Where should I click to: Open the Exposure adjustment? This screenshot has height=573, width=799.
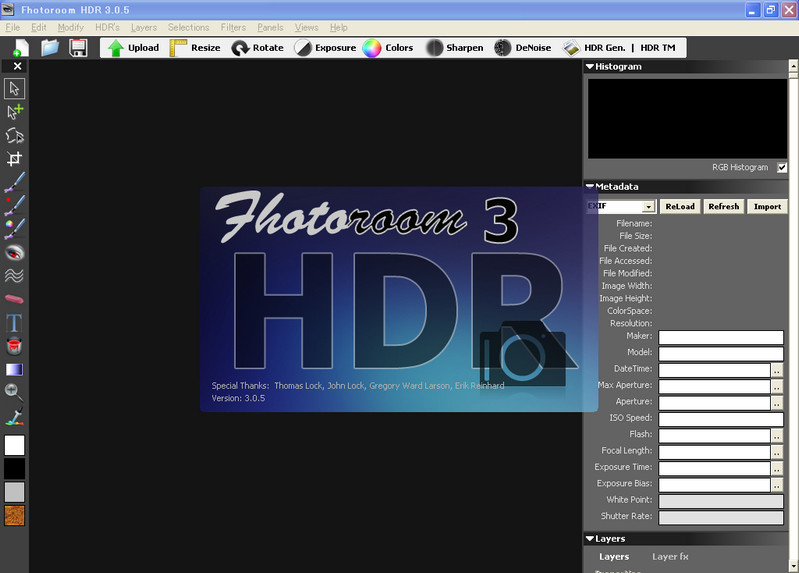click(x=325, y=48)
